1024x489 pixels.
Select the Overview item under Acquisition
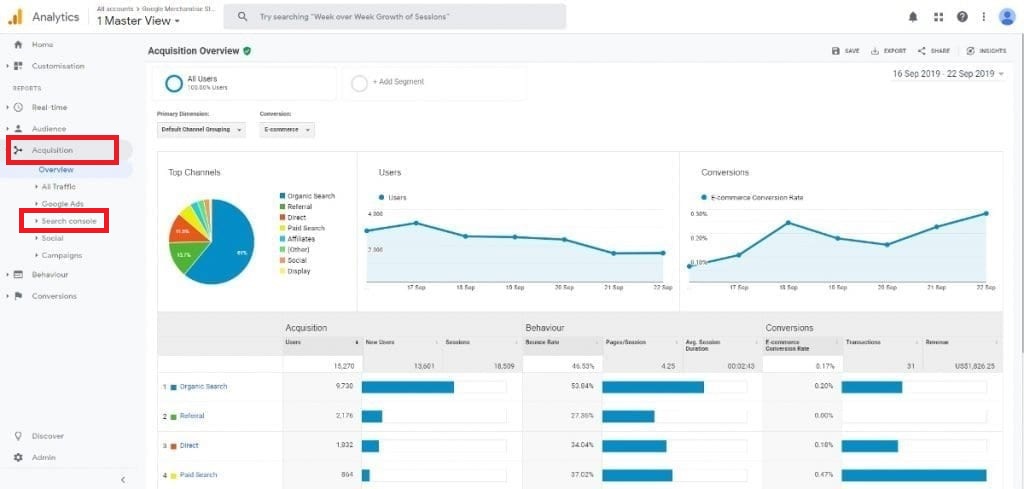point(56,170)
